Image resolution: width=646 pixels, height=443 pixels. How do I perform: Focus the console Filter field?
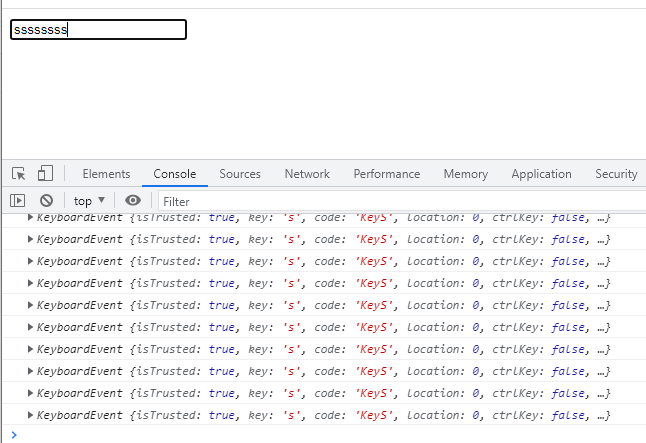click(x=402, y=202)
